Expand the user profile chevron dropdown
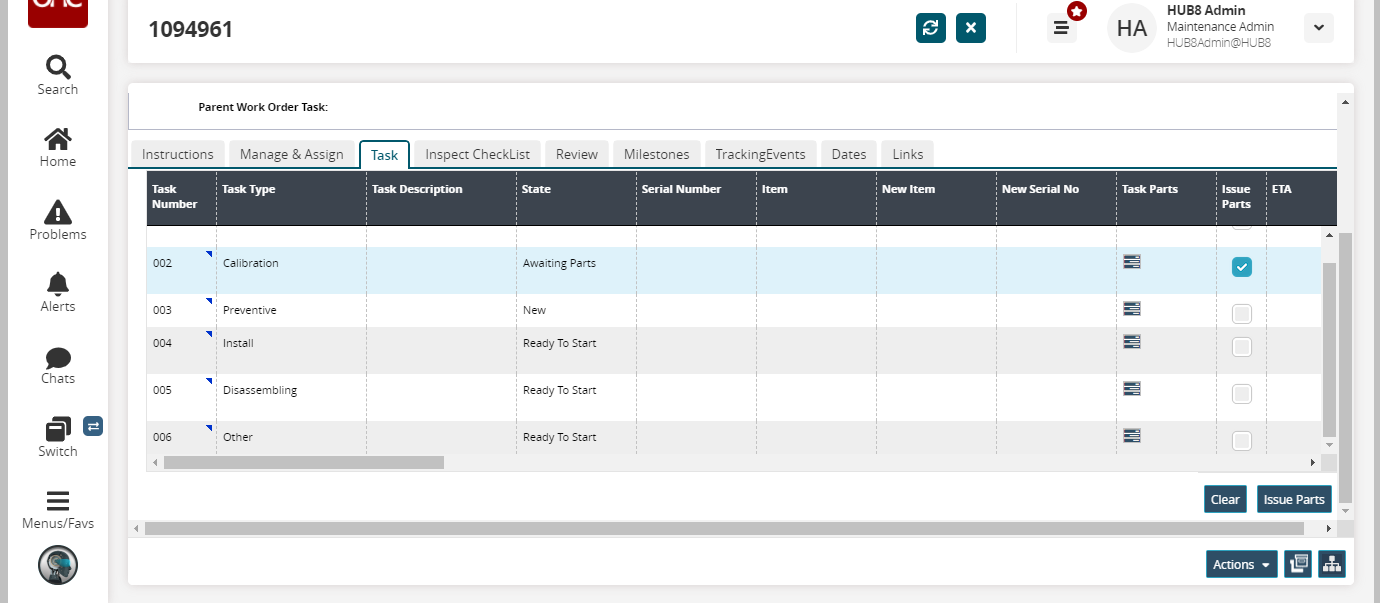This screenshot has height=603, width=1380. point(1318,29)
